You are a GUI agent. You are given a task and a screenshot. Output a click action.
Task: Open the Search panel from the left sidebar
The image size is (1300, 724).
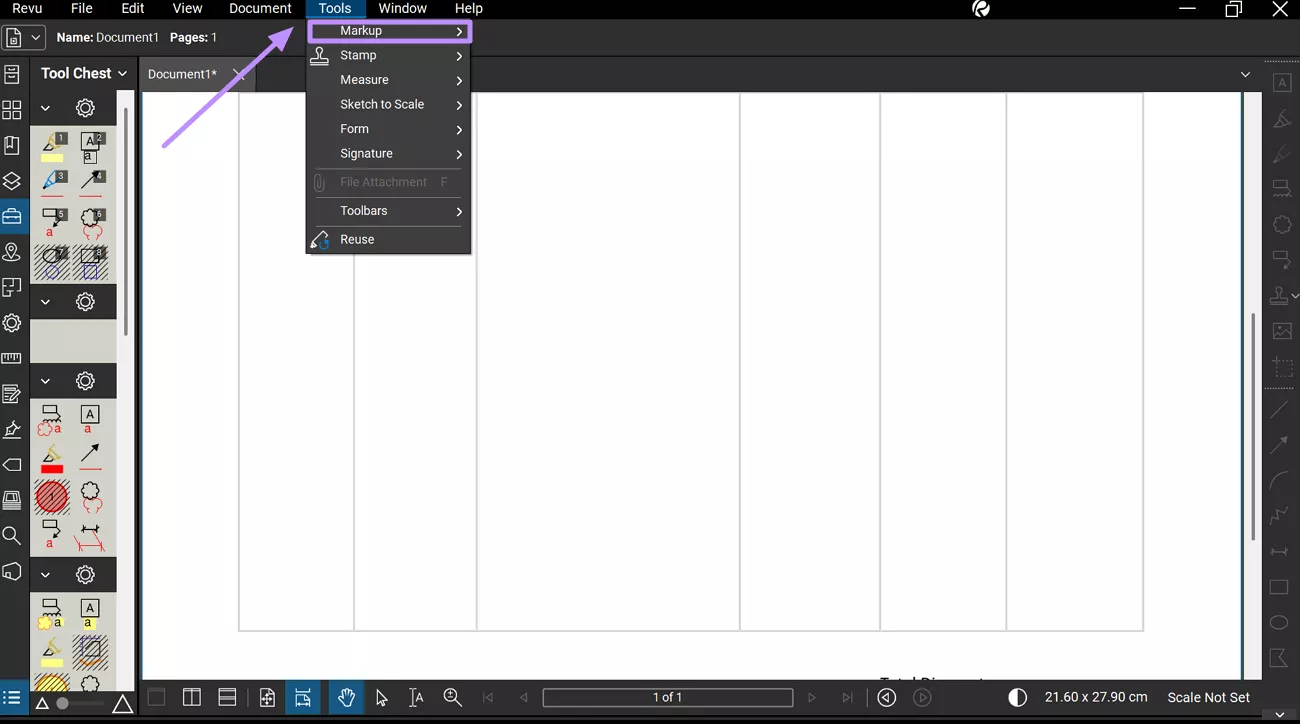(12, 536)
